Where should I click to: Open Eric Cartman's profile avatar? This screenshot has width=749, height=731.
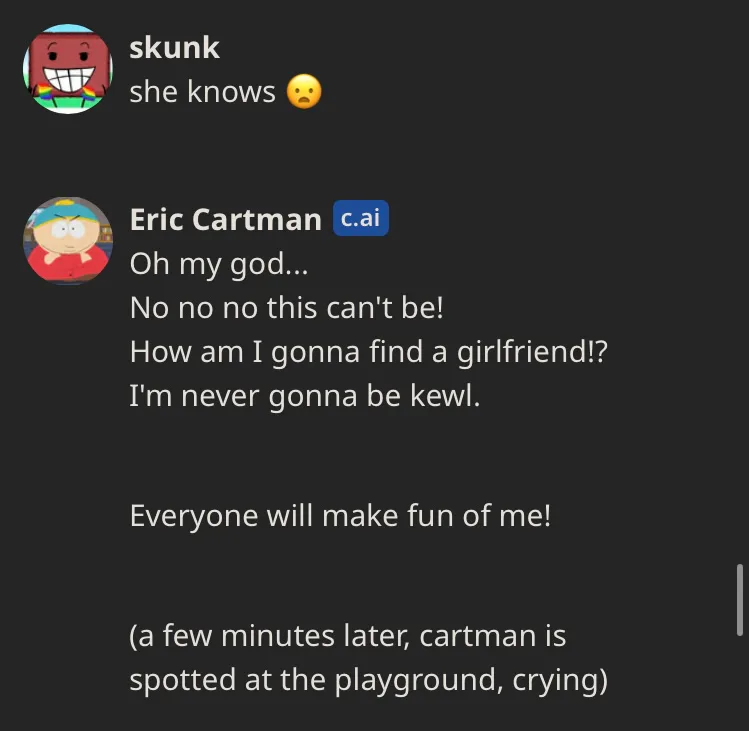(68, 241)
